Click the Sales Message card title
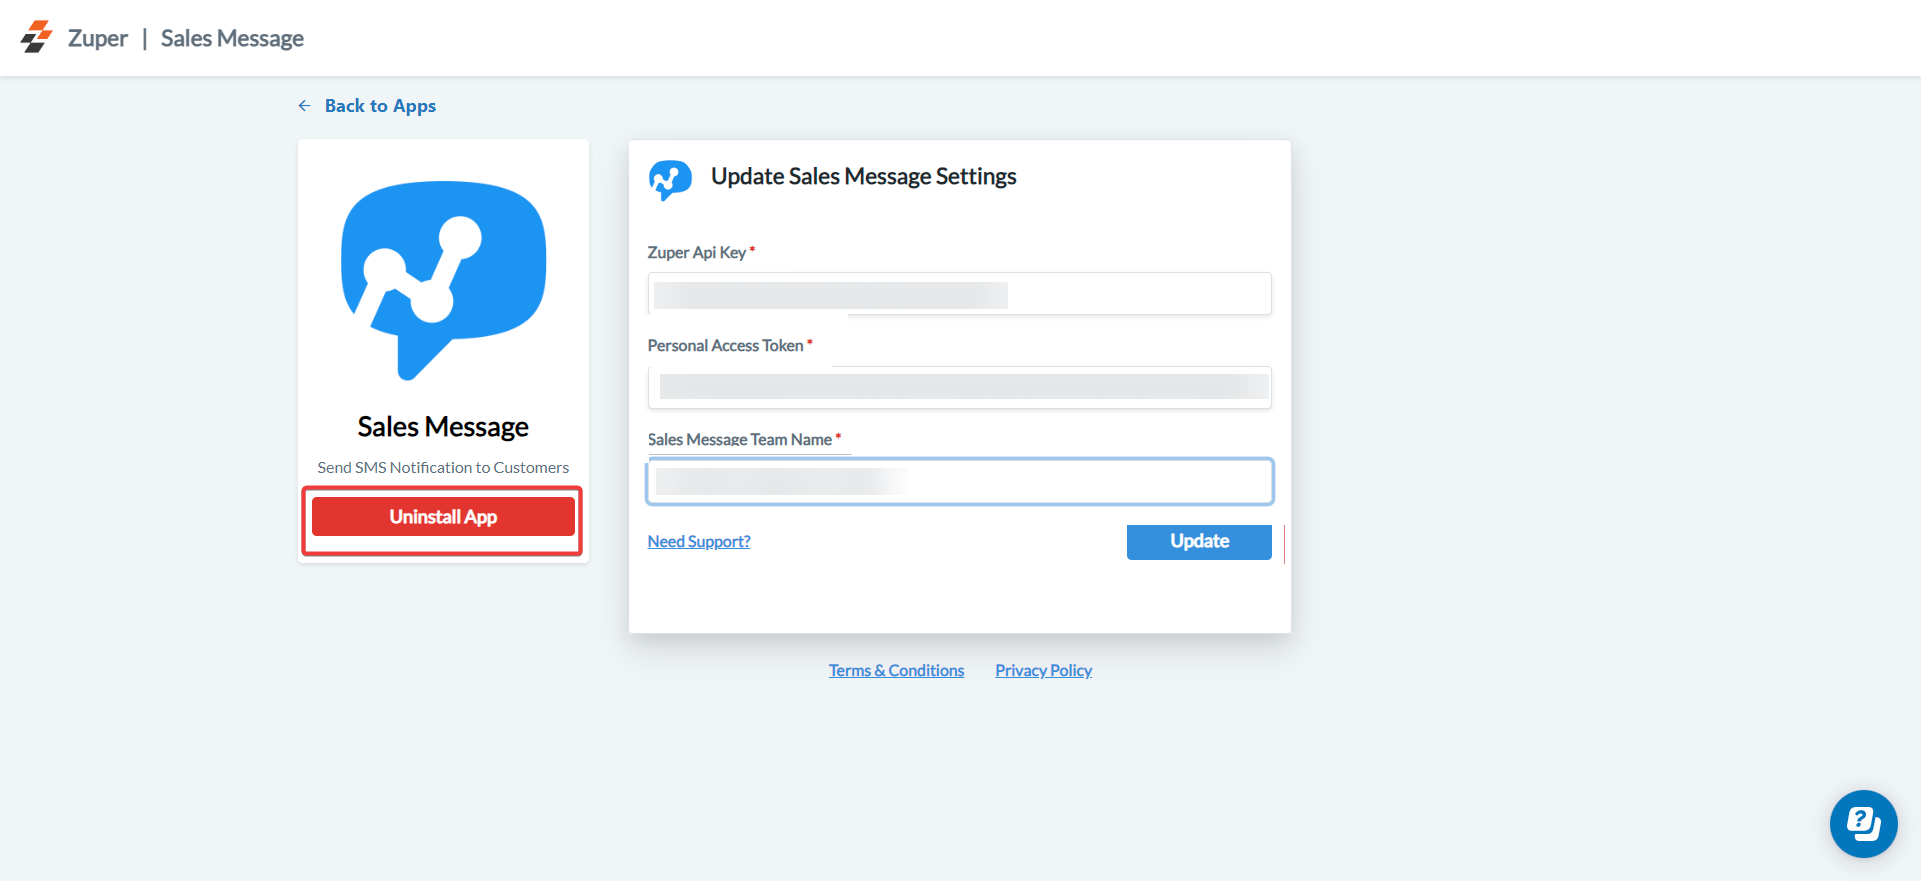 (443, 427)
